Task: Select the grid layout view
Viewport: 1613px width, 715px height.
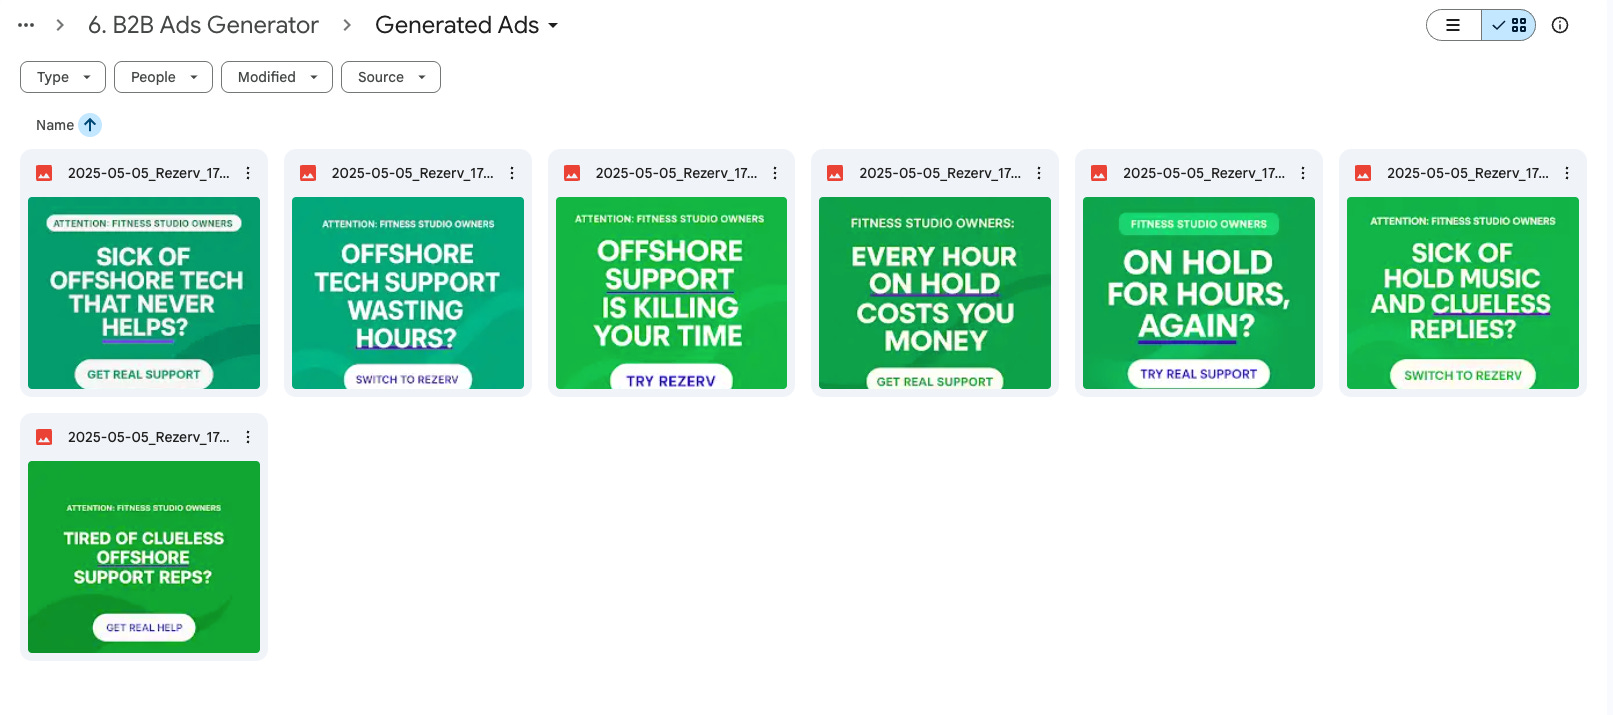Action: (1508, 25)
